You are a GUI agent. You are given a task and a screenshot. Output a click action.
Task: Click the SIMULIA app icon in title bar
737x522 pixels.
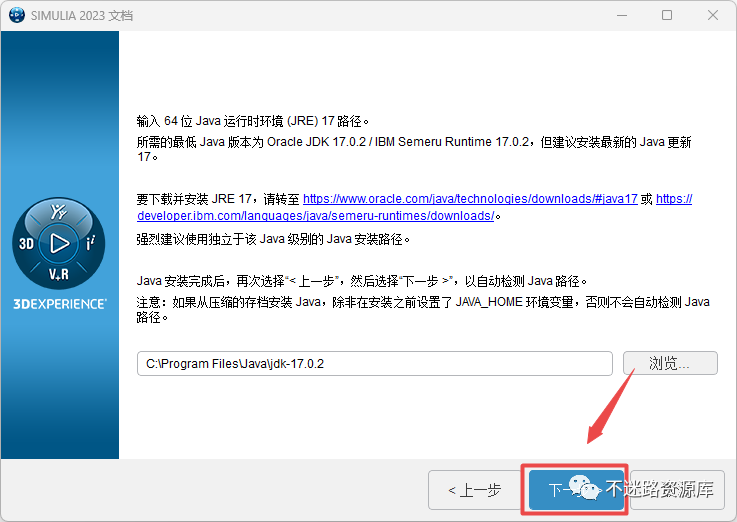coord(17,15)
